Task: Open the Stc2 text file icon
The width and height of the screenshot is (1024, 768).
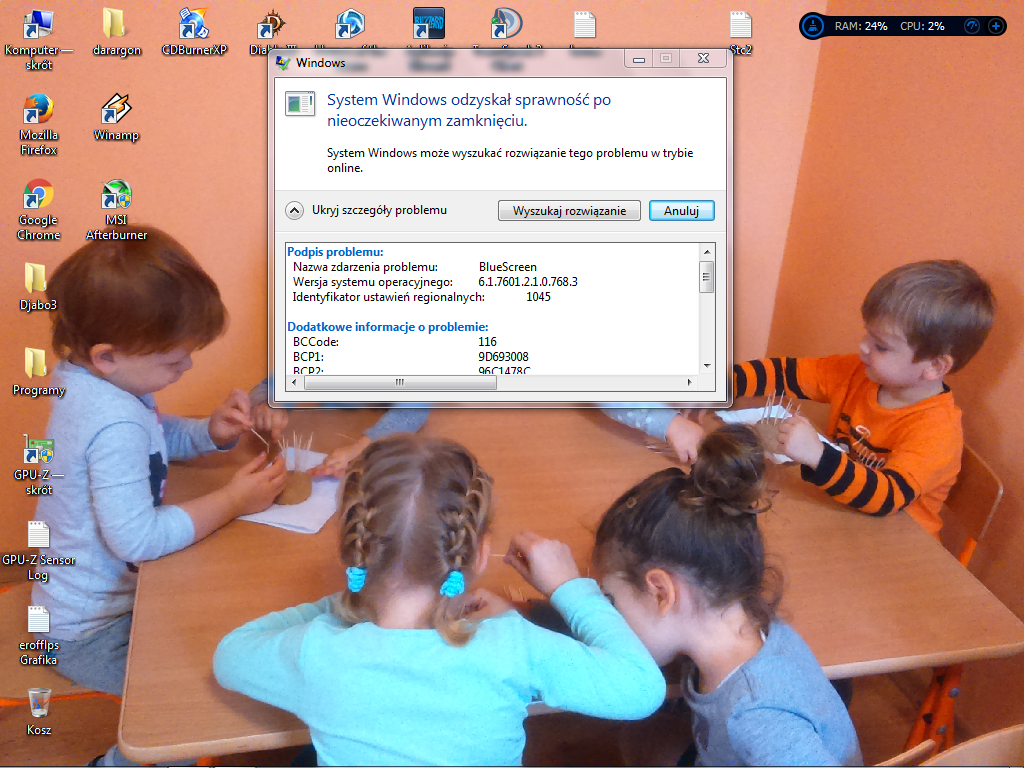Action: coord(741,33)
